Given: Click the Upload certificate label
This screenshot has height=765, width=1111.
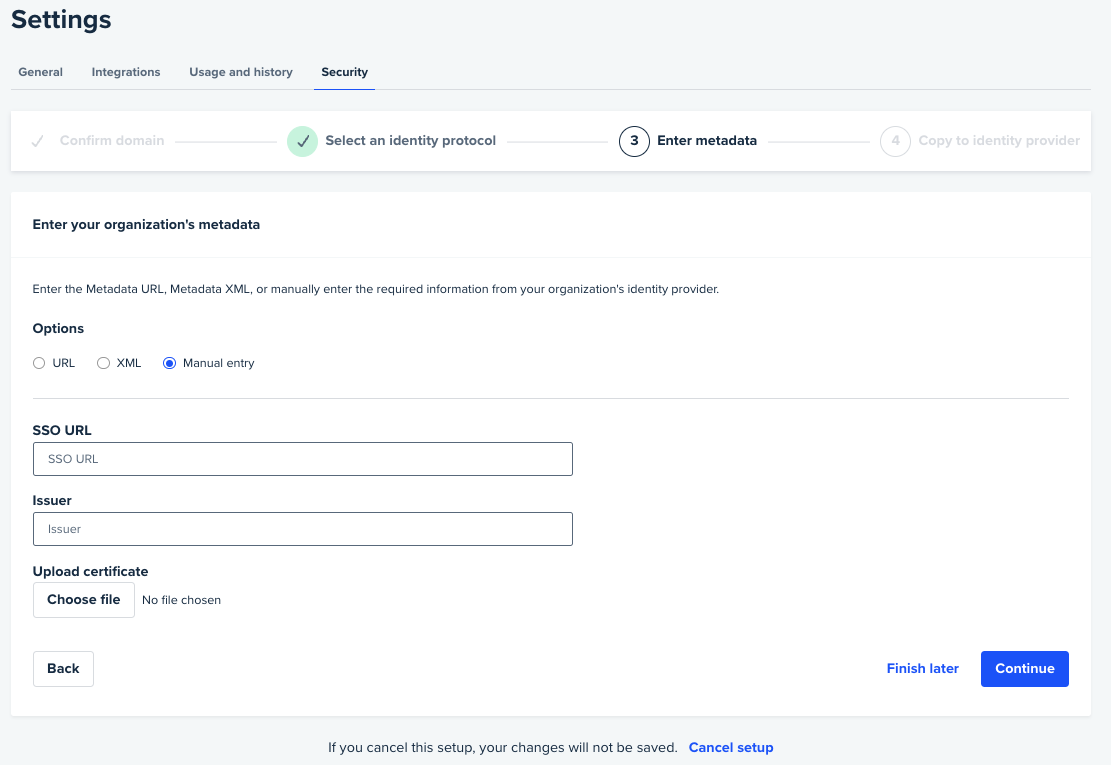Looking at the screenshot, I should click(91, 572).
